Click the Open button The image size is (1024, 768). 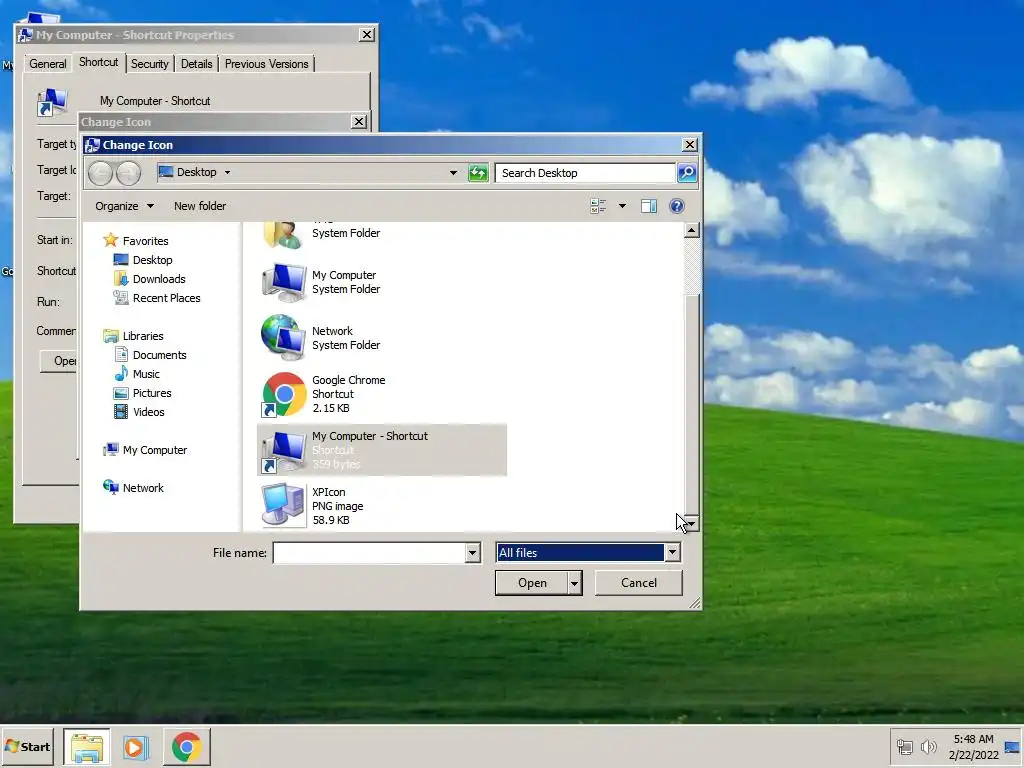coord(532,583)
